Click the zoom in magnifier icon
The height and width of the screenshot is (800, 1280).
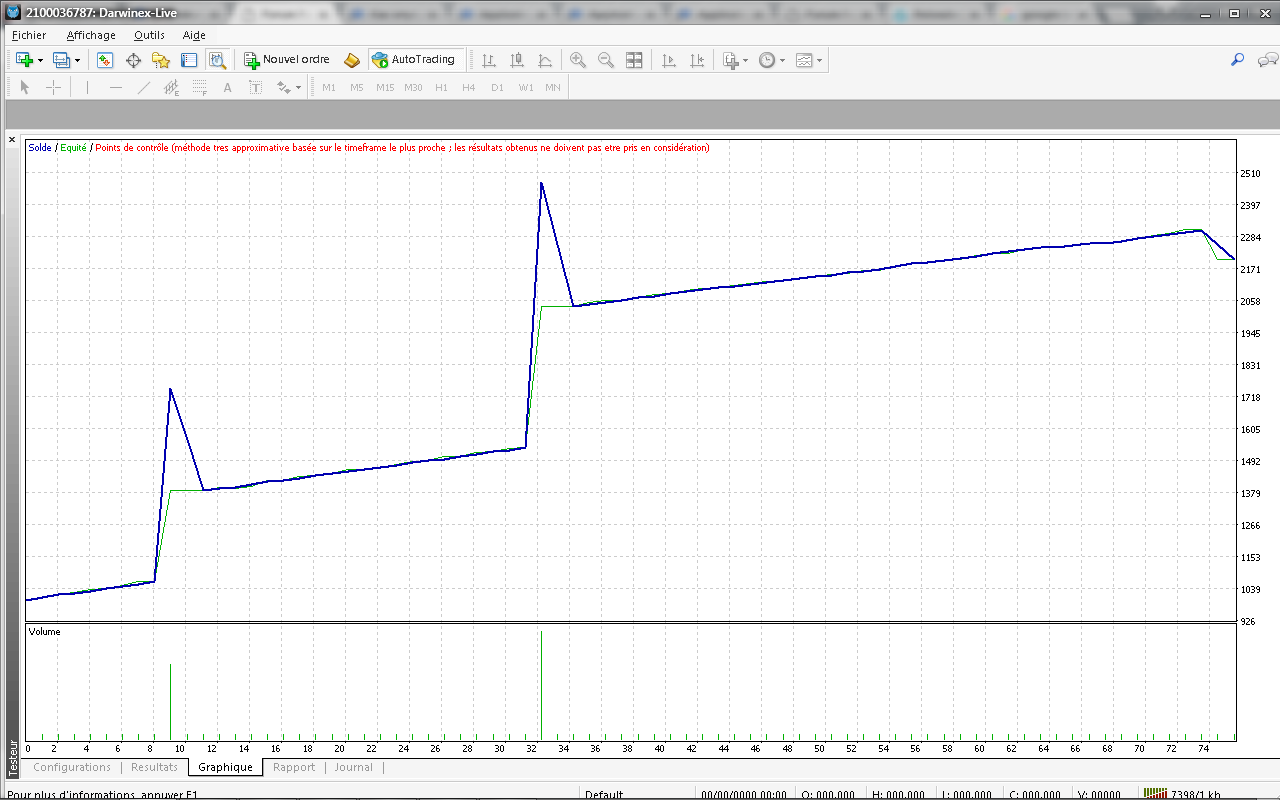coord(578,60)
